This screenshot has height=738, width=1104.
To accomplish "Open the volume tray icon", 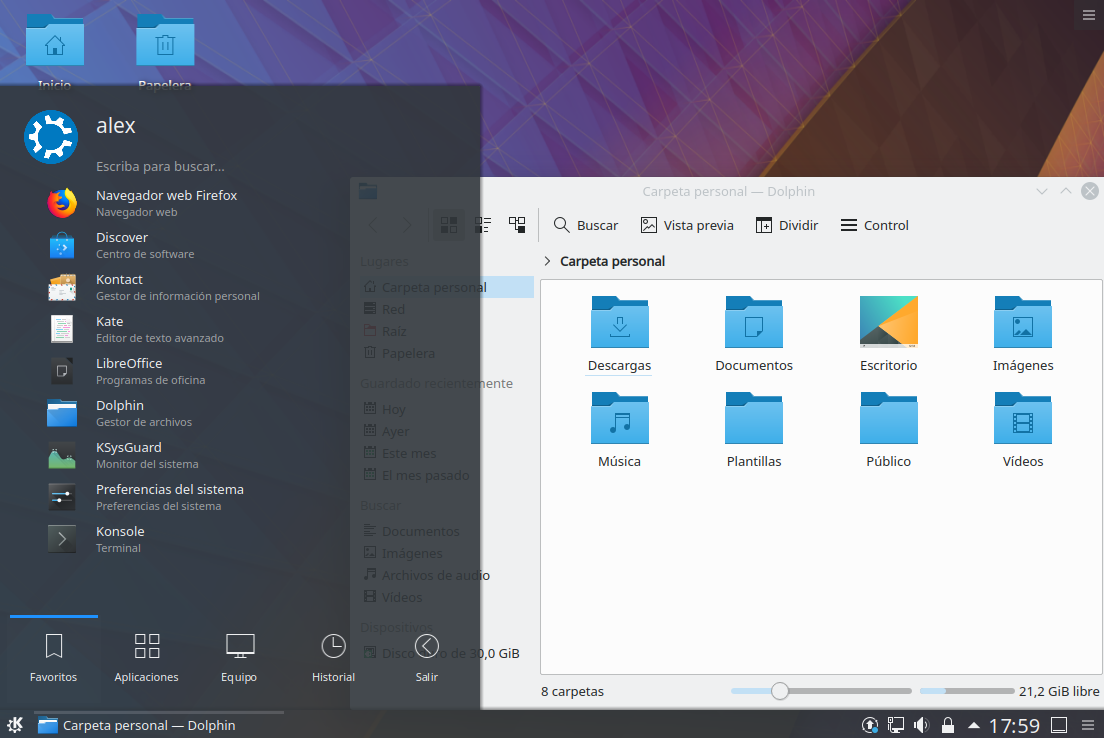I will [x=921, y=725].
